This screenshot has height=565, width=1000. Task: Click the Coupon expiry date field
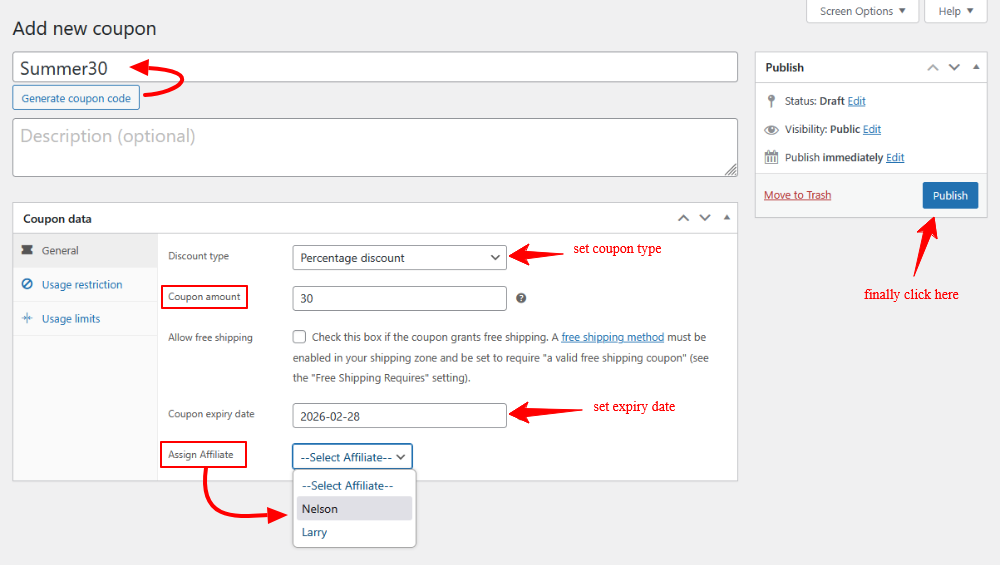pos(399,415)
